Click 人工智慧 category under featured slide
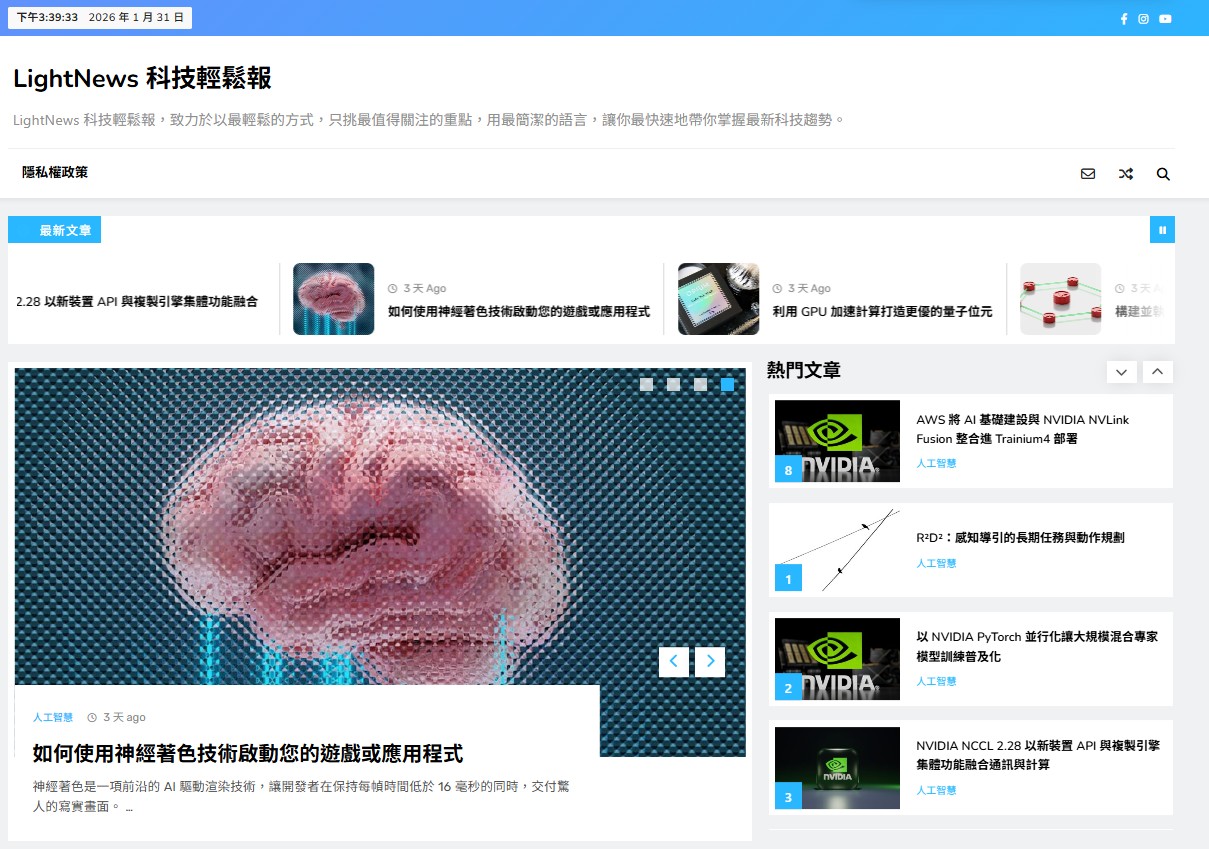1209x849 pixels. click(52, 717)
